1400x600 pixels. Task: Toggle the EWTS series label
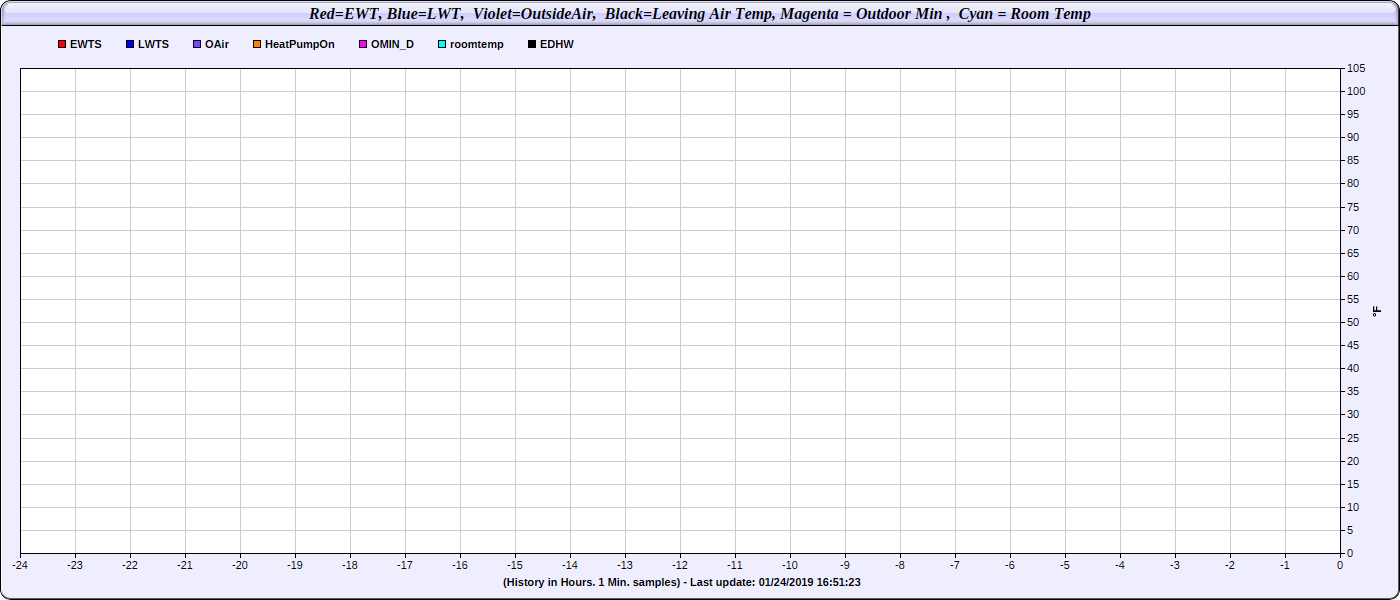[86, 45]
